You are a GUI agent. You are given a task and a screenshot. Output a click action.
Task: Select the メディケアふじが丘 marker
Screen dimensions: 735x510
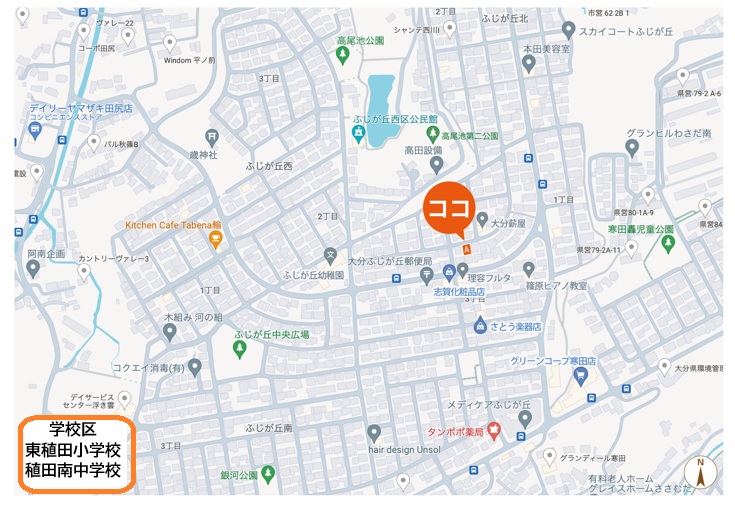point(525,419)
